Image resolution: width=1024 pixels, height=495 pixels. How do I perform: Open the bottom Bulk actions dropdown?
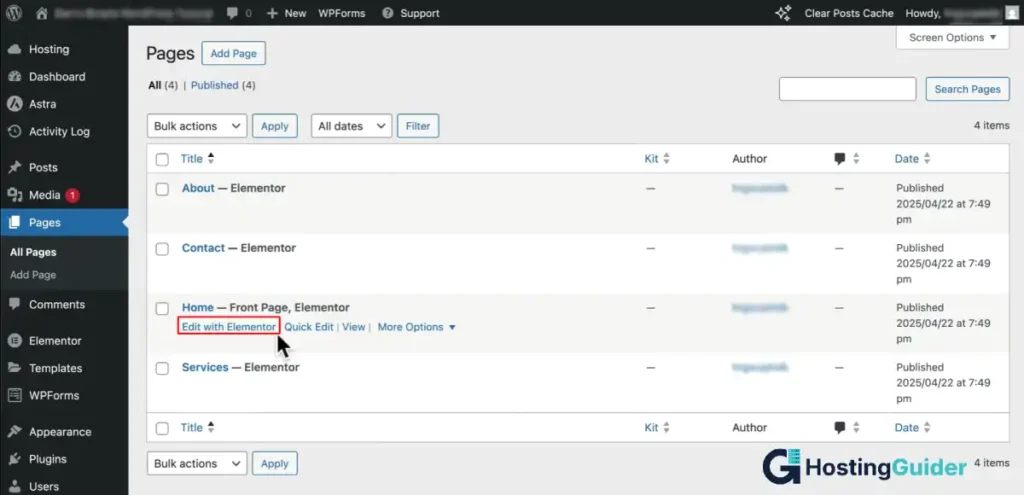coord(197,464)
